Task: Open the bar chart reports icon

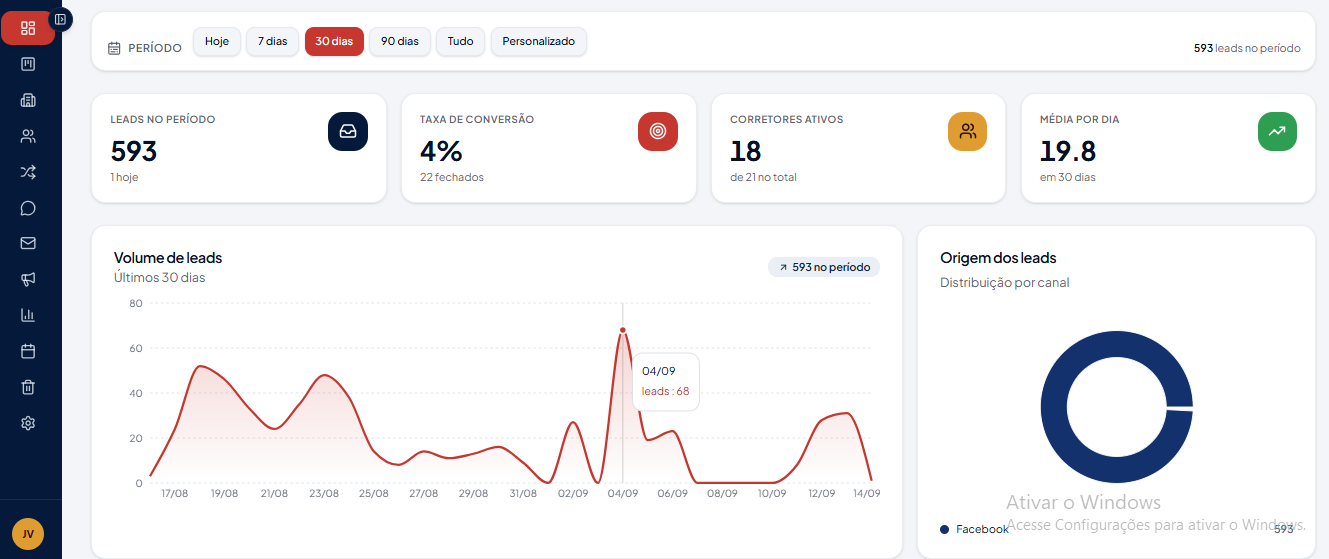Action: (28, 315)
